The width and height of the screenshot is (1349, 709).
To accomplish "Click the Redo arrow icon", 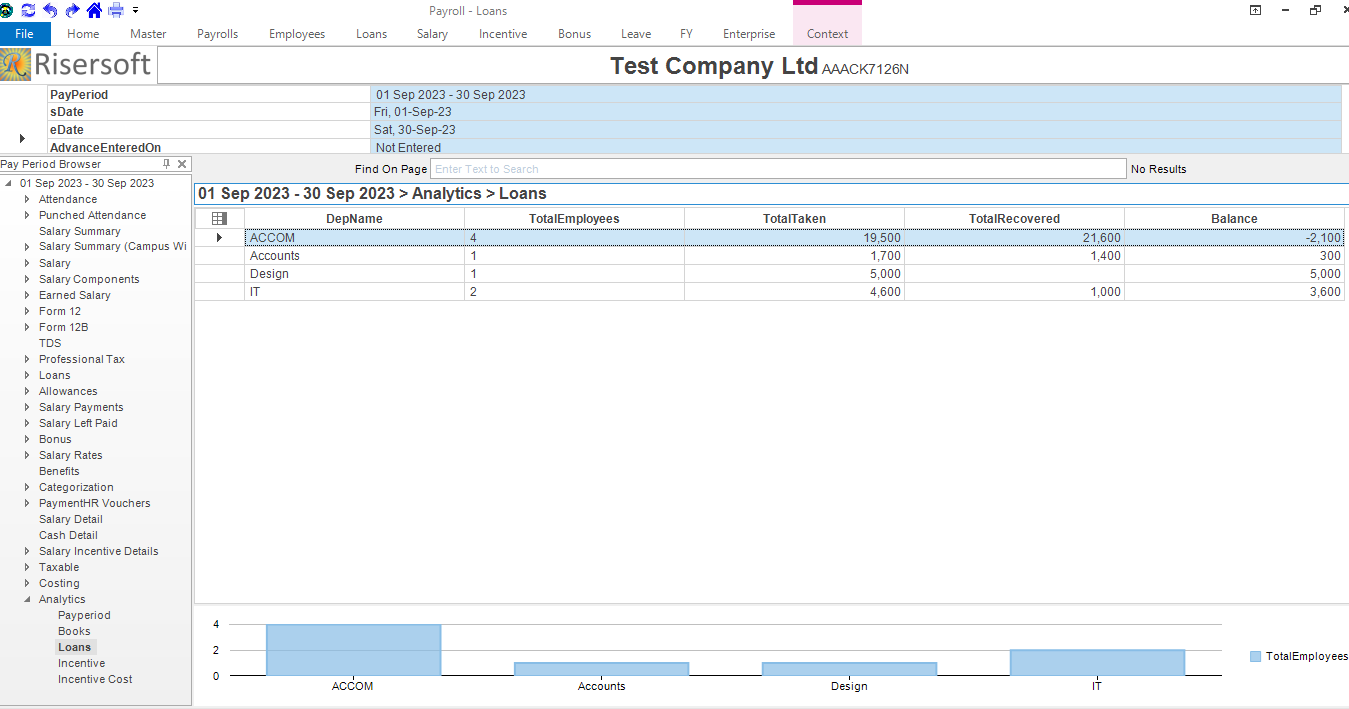I will [72, 10].
